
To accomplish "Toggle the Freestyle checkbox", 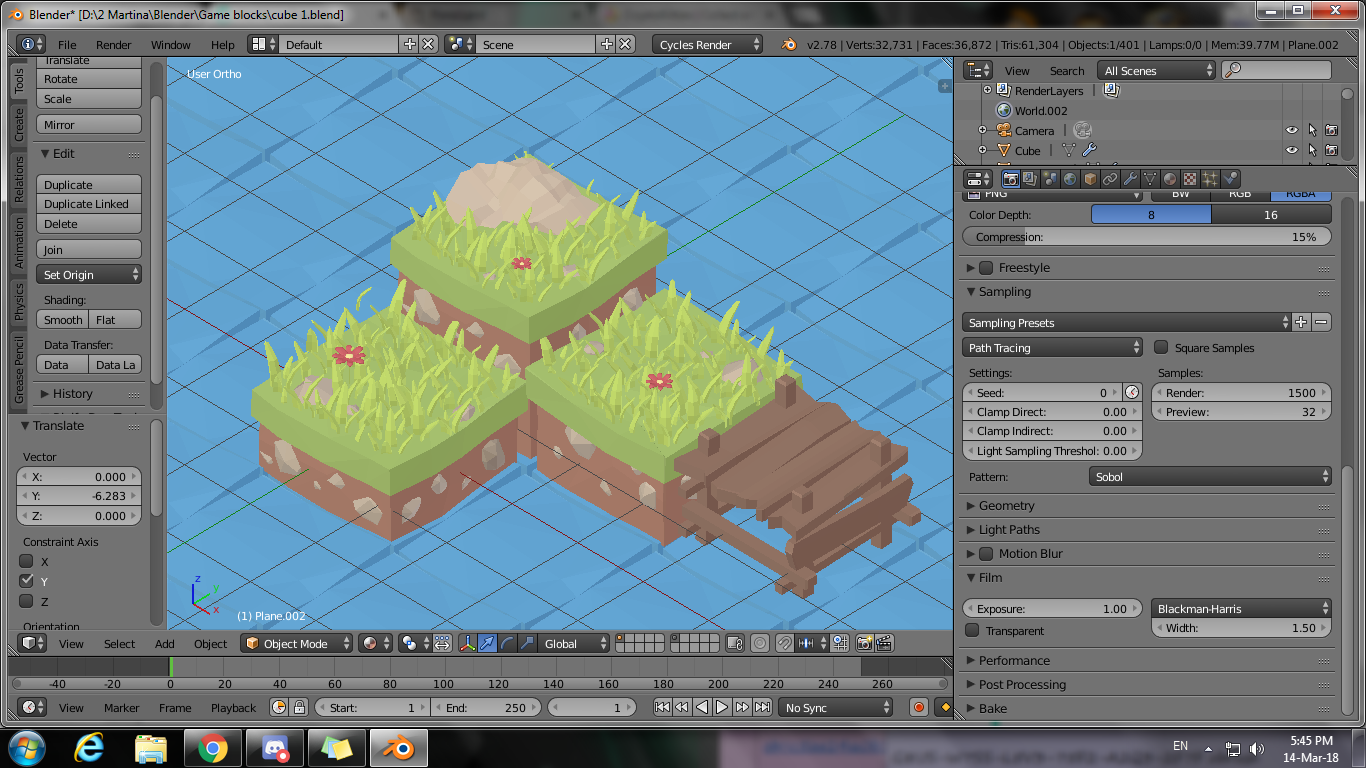I will point(986,268).
